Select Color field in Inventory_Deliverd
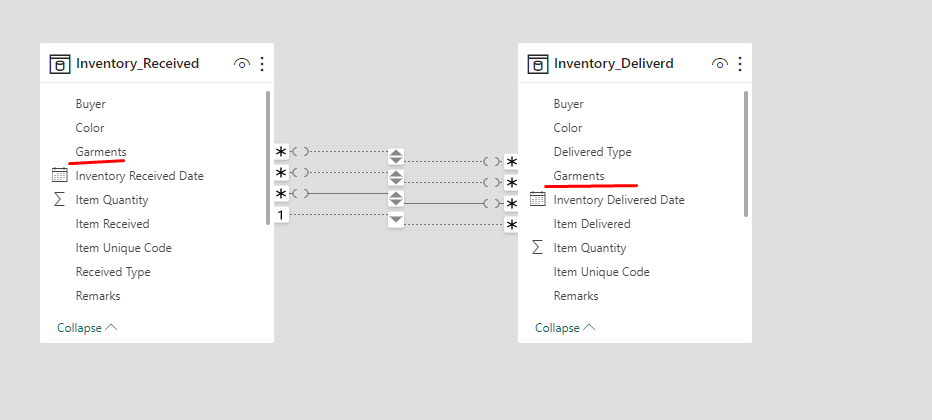This screenshot has width=932, height=420. coord(568,128)
